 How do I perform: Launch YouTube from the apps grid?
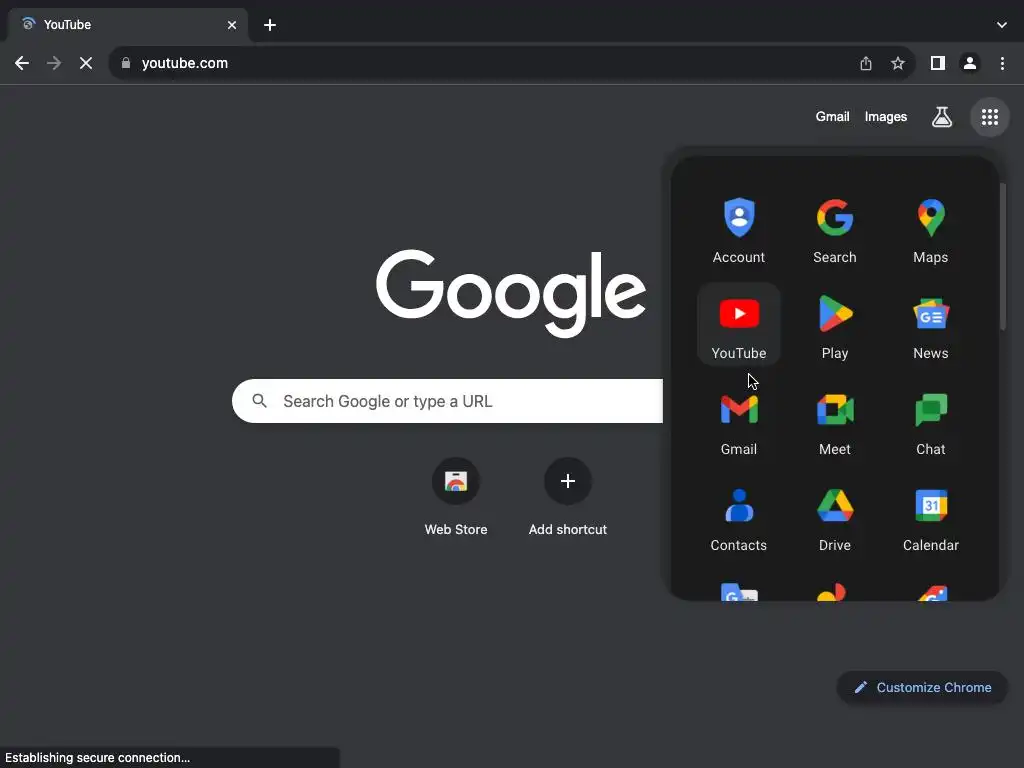click(x=739, y=325)
